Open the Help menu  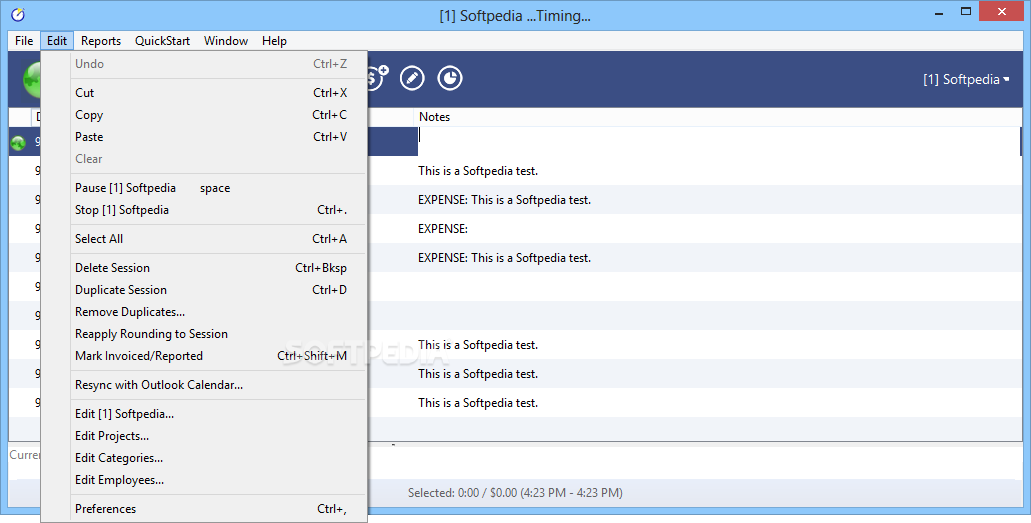point(274,41)
